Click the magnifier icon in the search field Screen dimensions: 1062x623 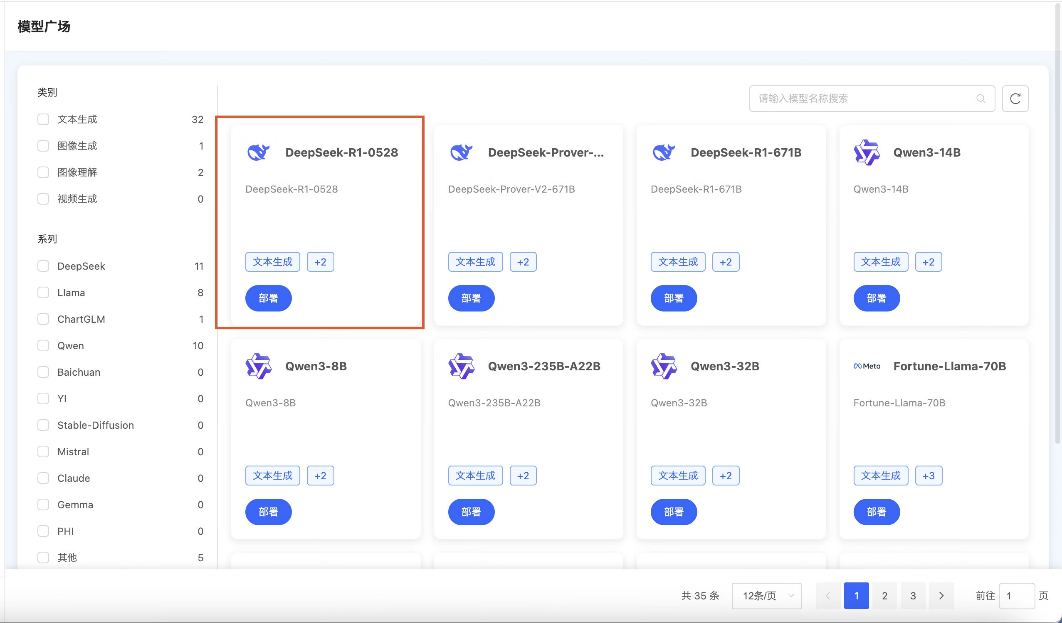[x=981, y=99]
